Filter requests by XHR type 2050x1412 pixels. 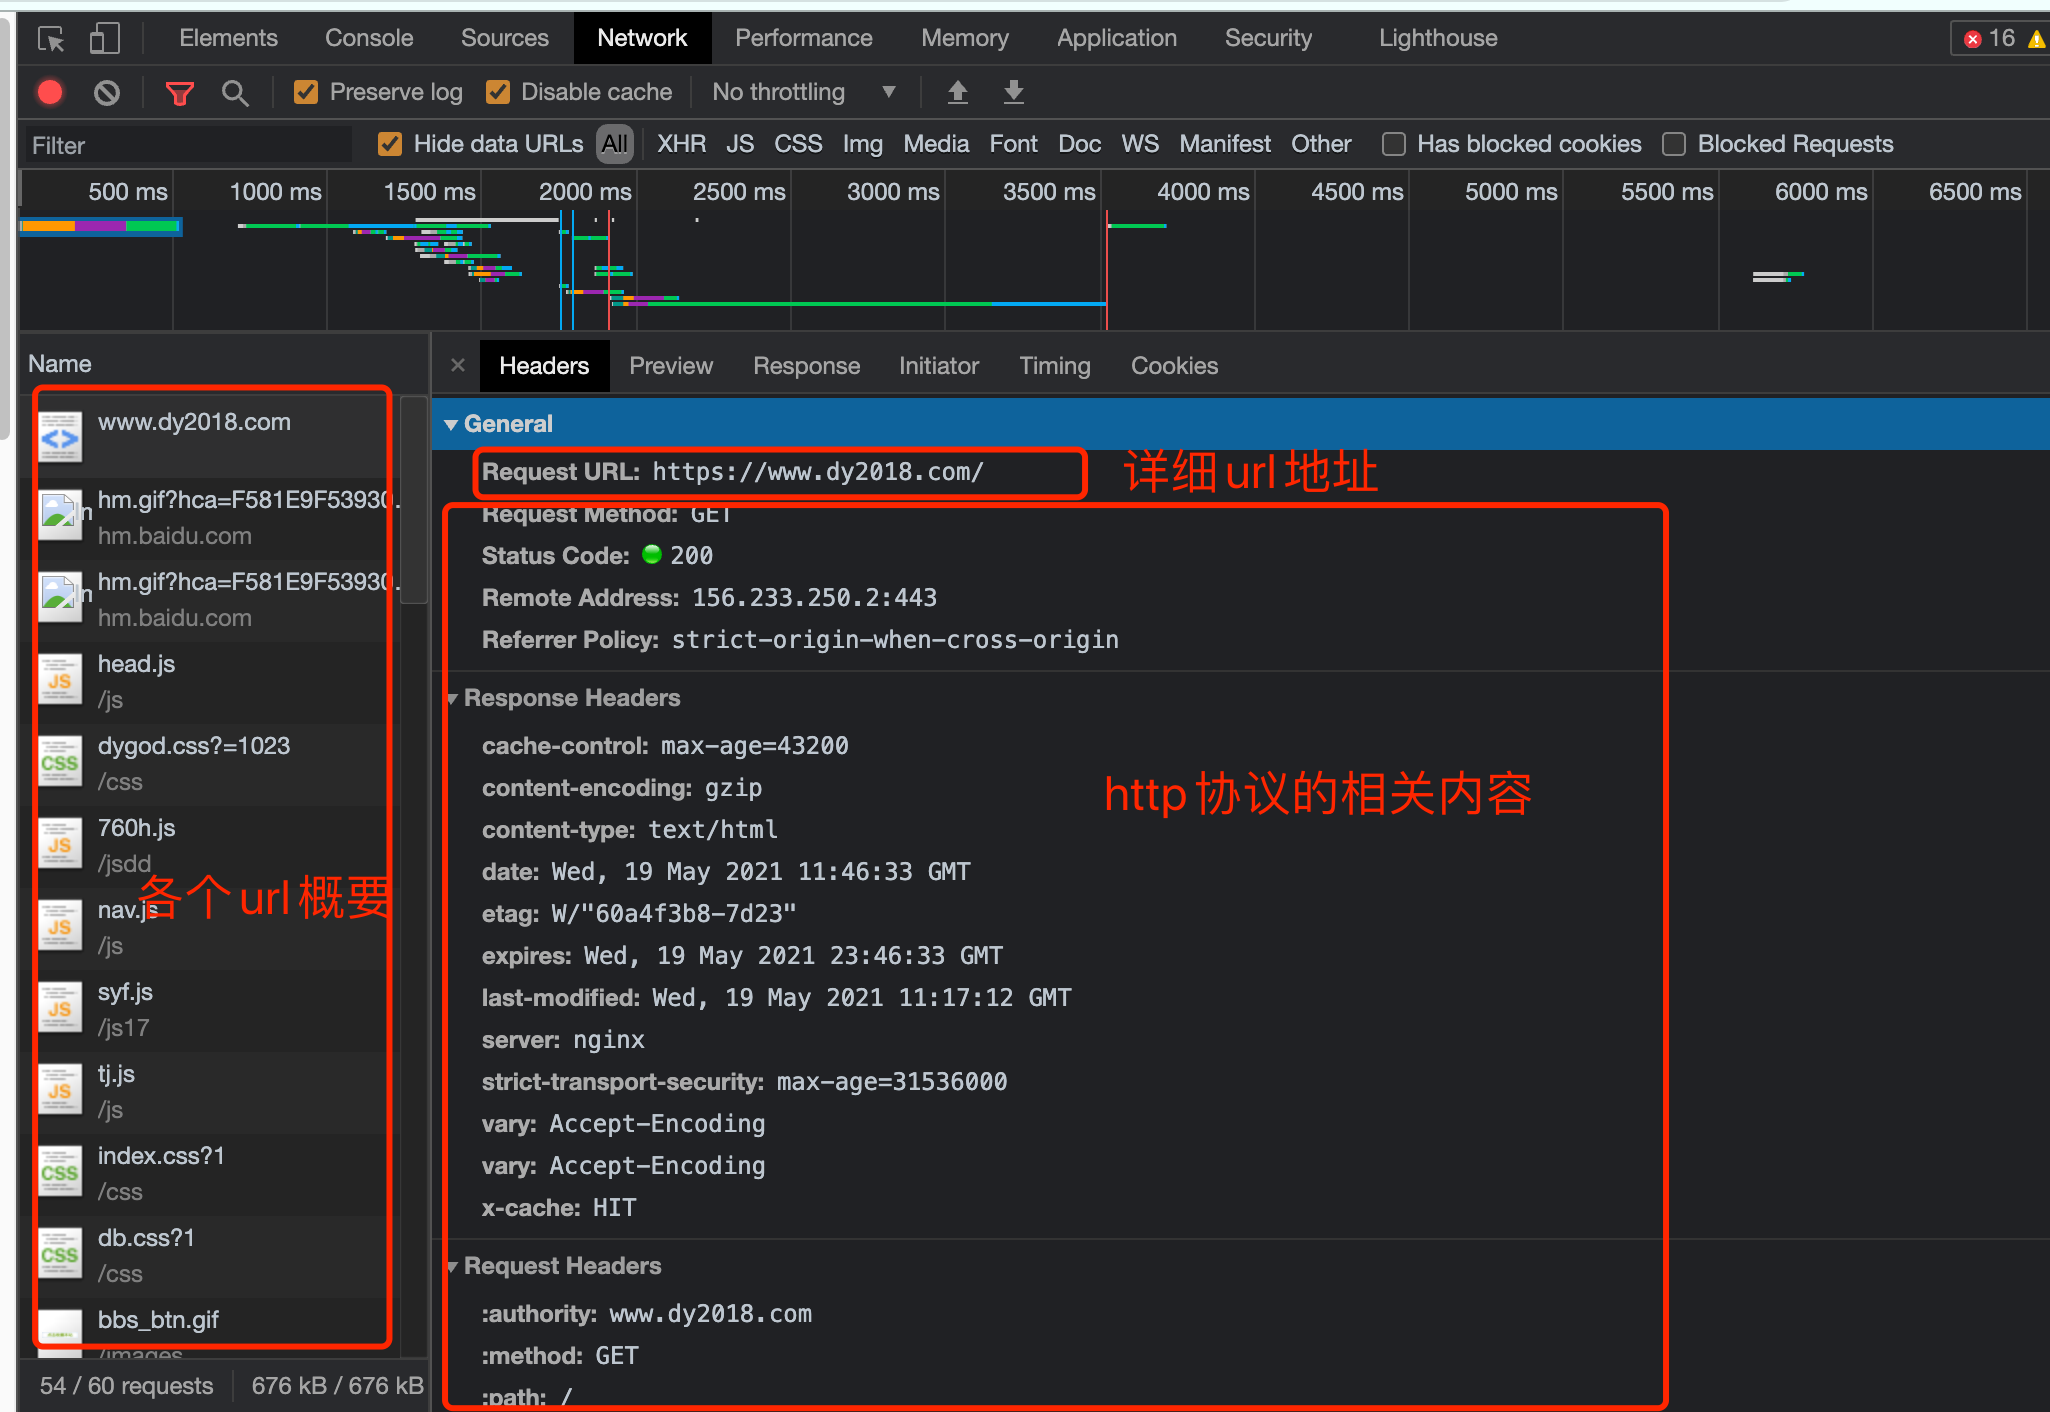click(681, 144)
